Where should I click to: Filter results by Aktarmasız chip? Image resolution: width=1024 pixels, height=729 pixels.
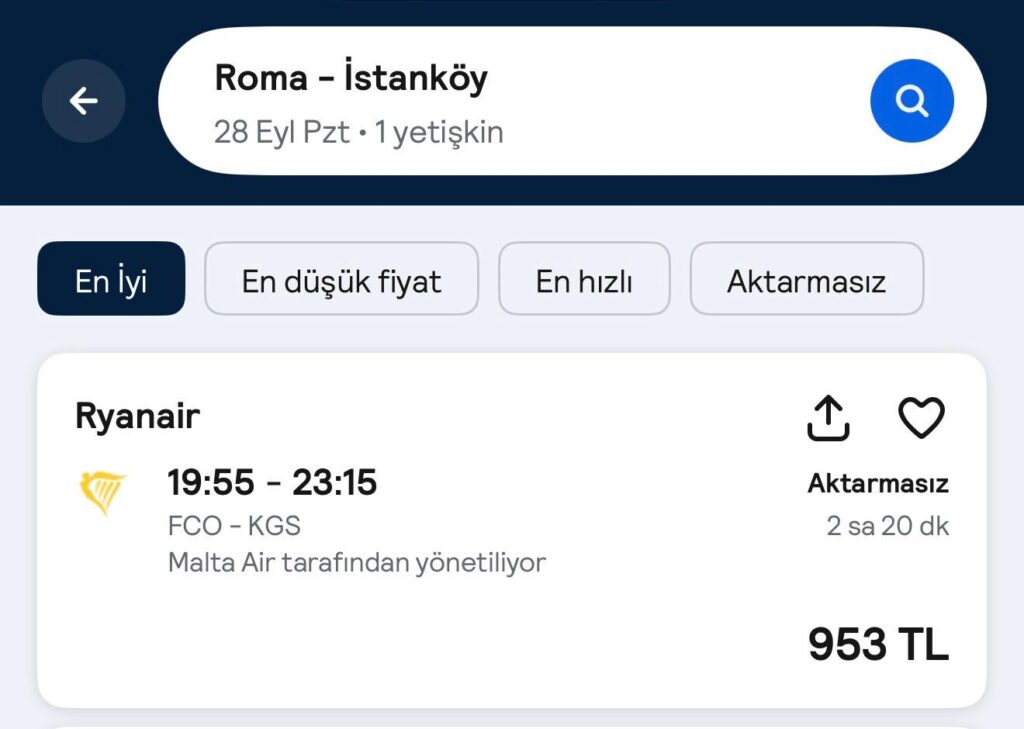pos(807,279)
